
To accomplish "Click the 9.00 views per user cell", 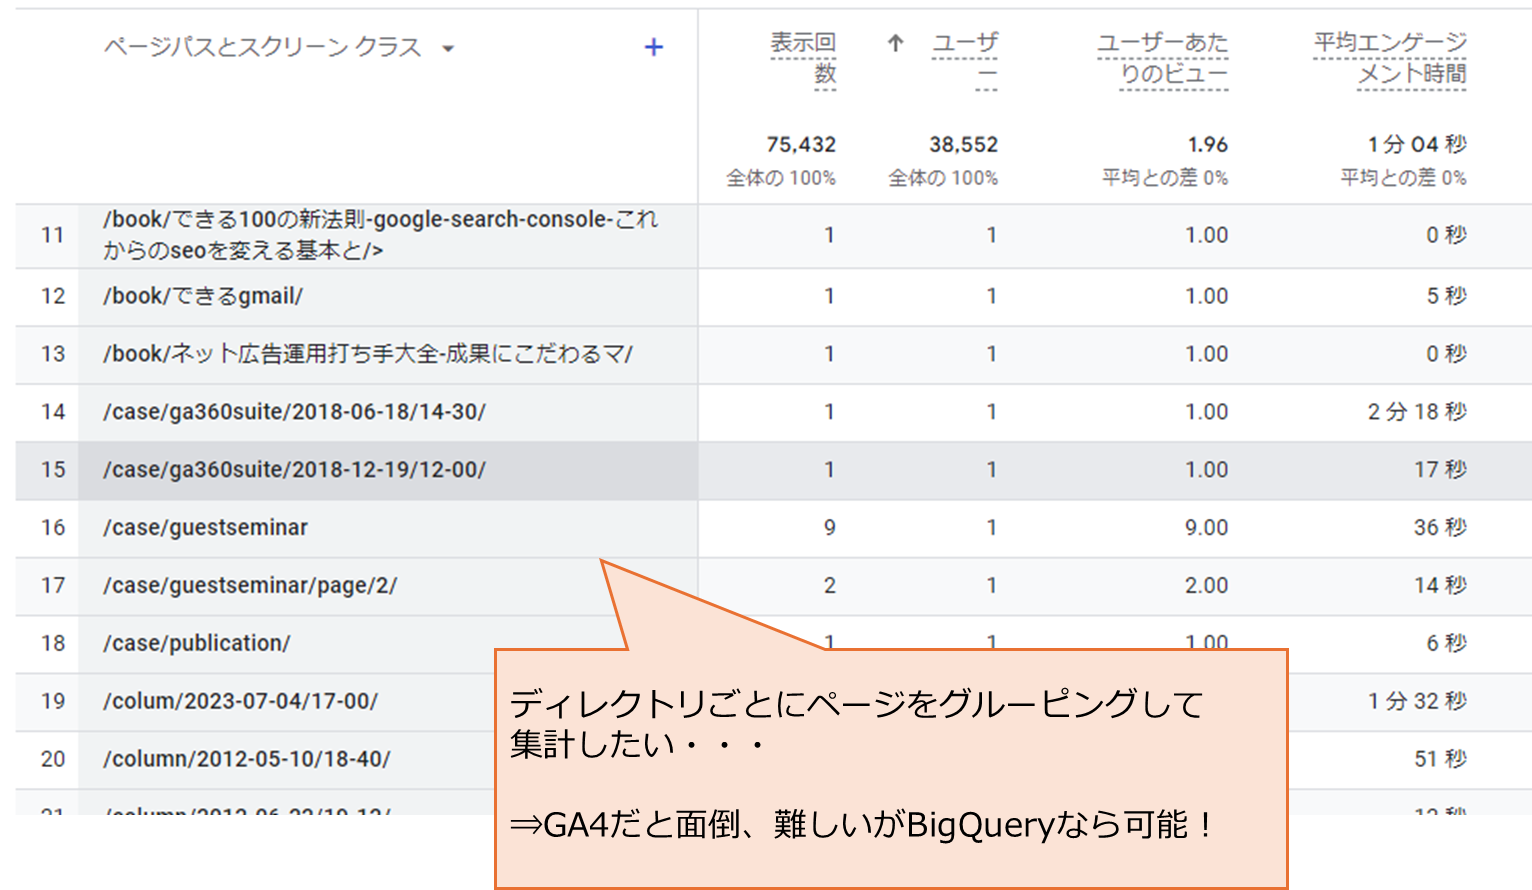I will pos(1207,528).
